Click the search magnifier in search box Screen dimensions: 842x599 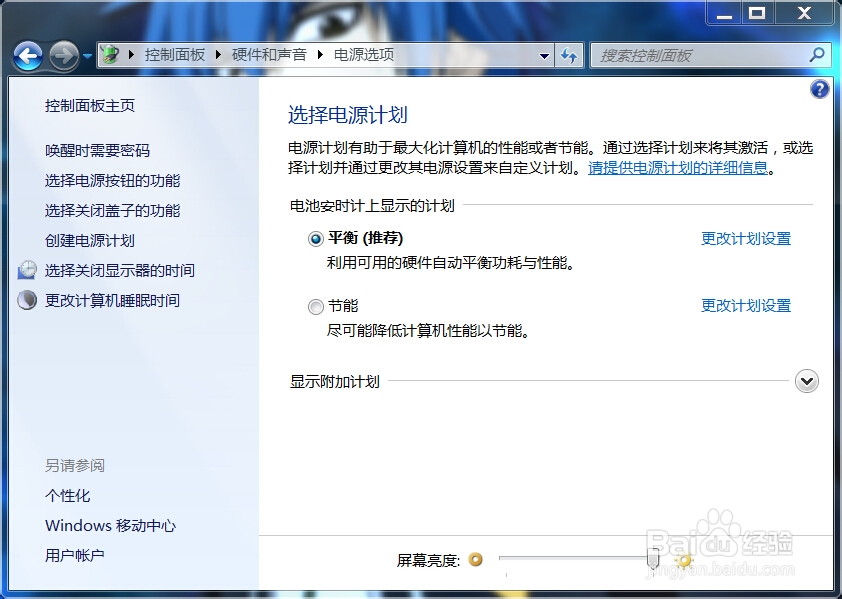click(818, 54)
